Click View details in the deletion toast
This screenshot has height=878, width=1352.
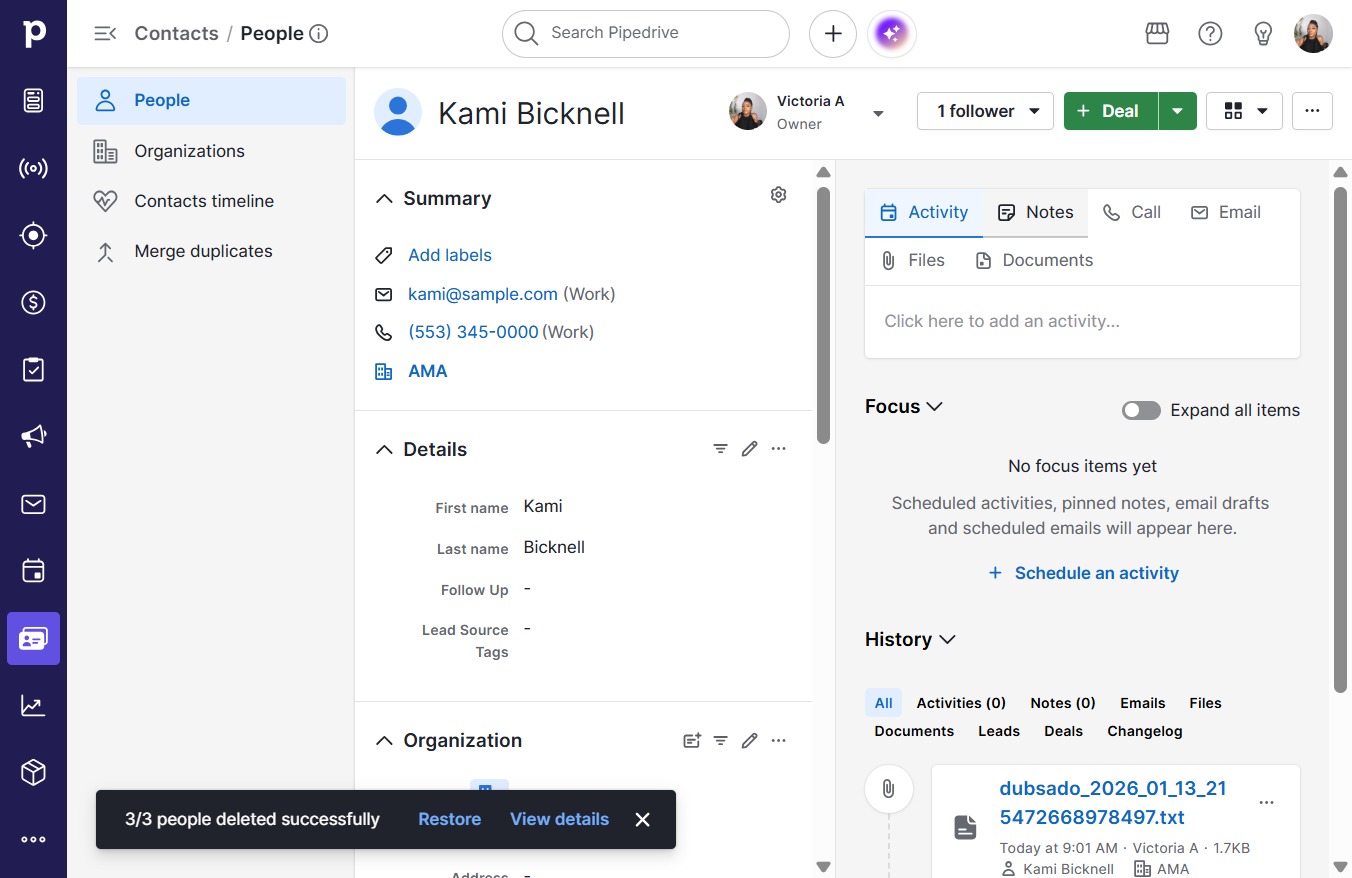(x=559, y=819)
